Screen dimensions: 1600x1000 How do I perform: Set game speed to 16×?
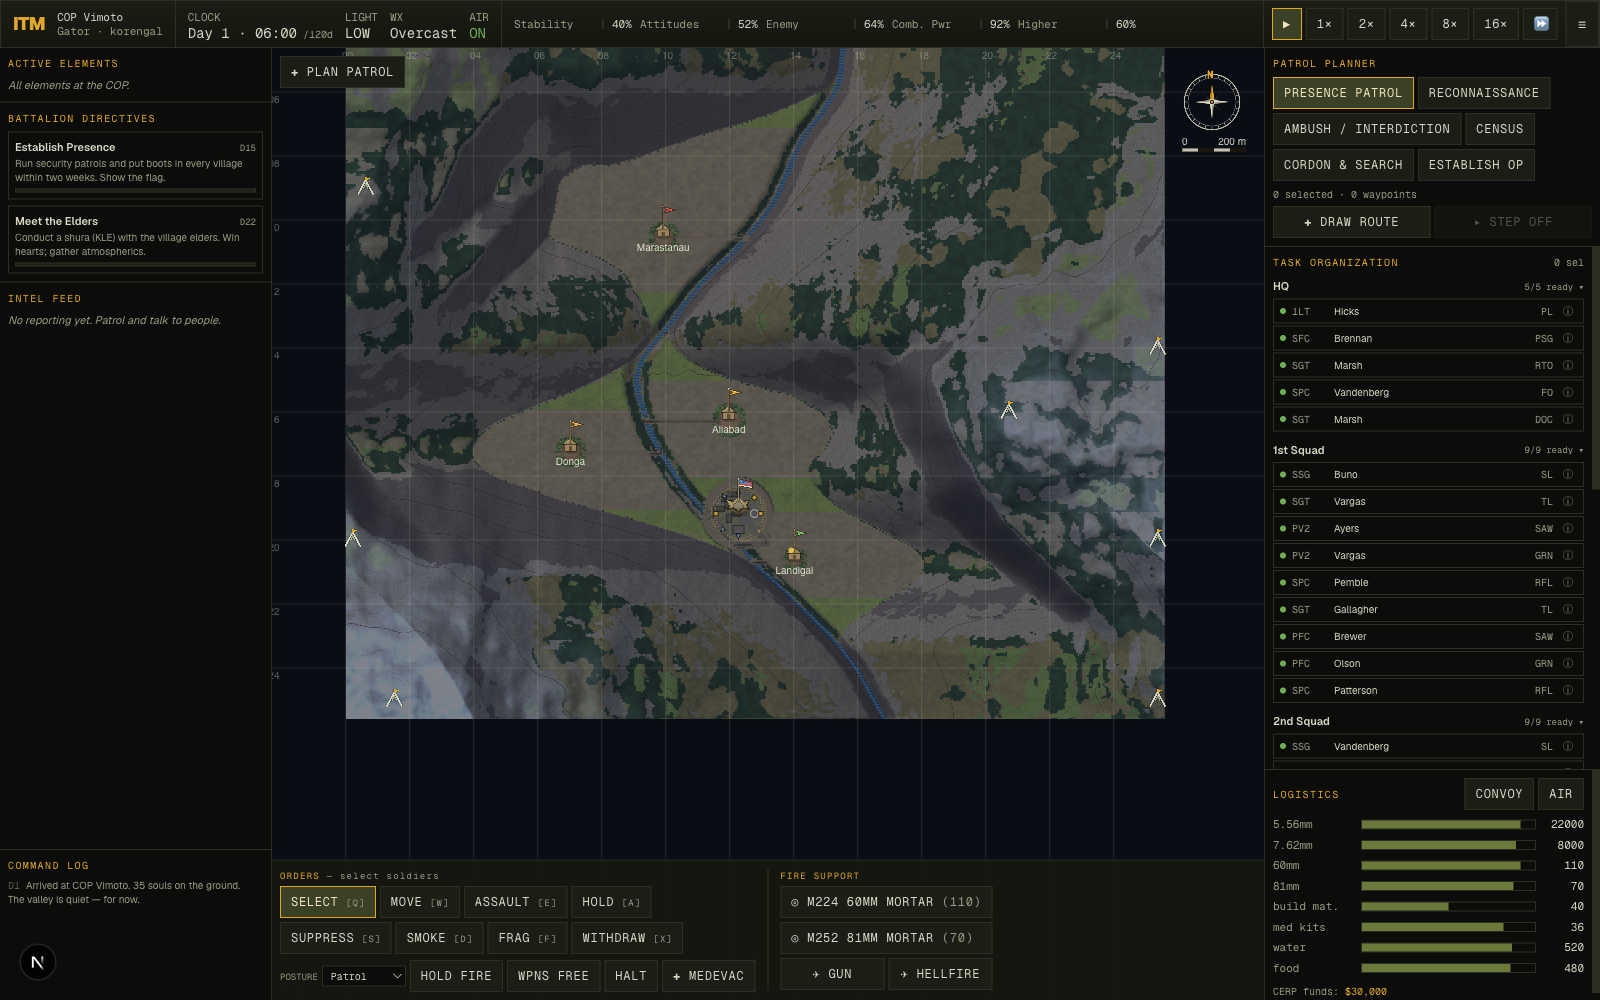(x=1496, y=24)
